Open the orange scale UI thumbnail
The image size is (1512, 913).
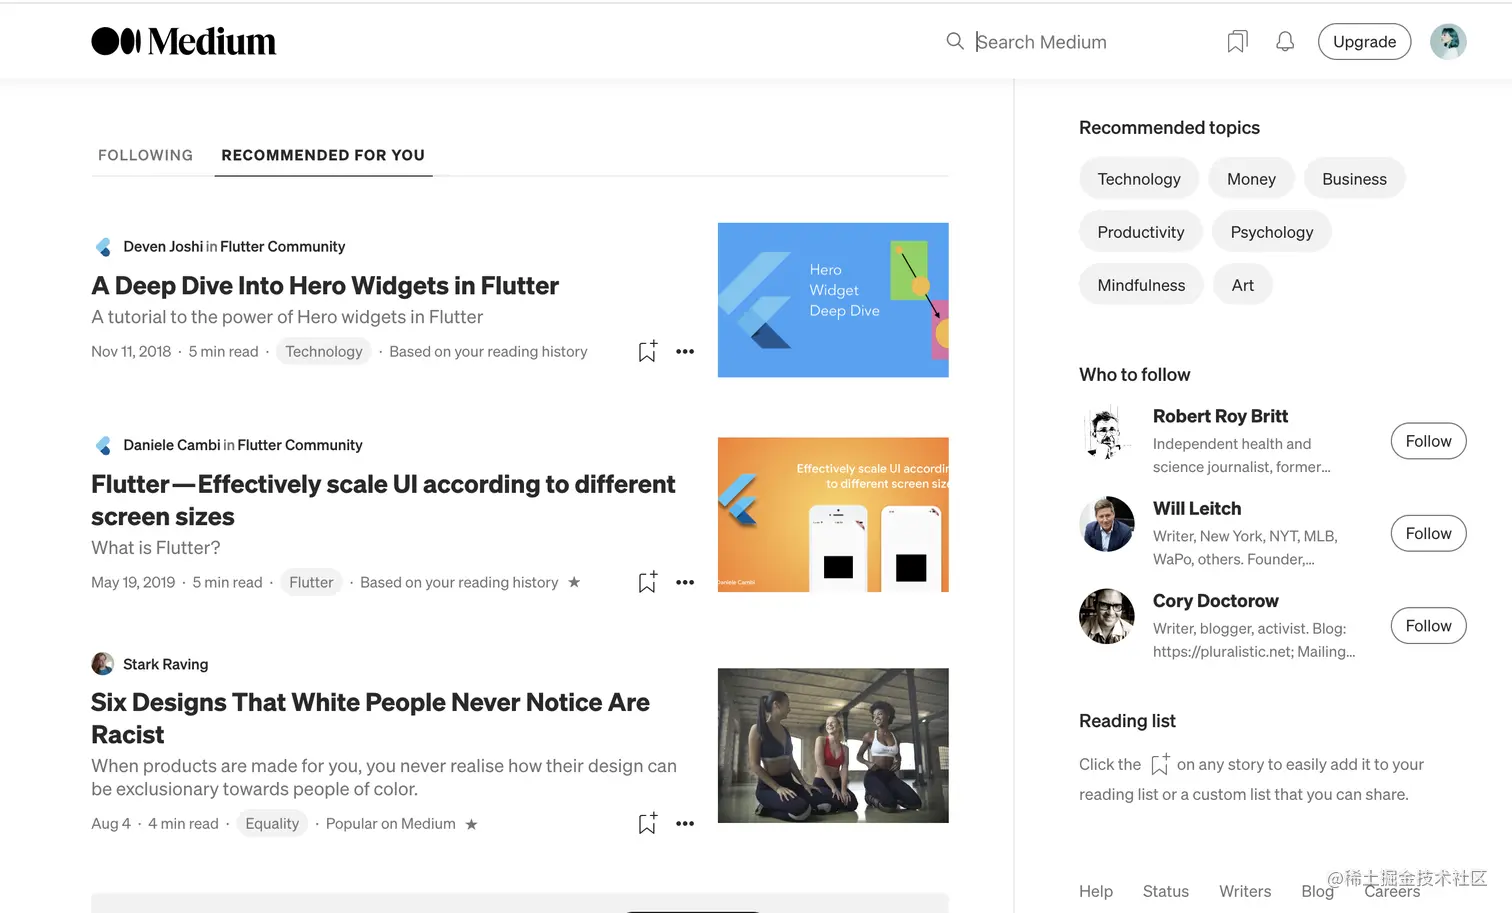(833, 515)
